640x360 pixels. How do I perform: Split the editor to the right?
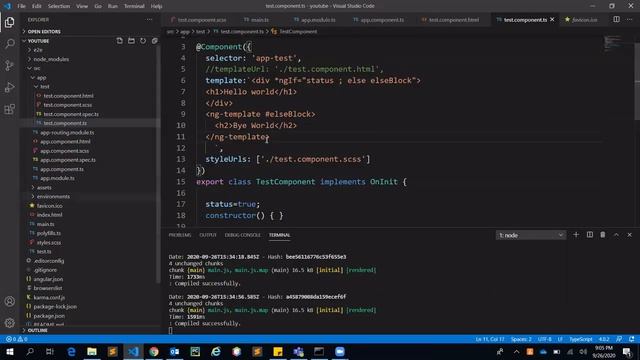coord(616,19)
